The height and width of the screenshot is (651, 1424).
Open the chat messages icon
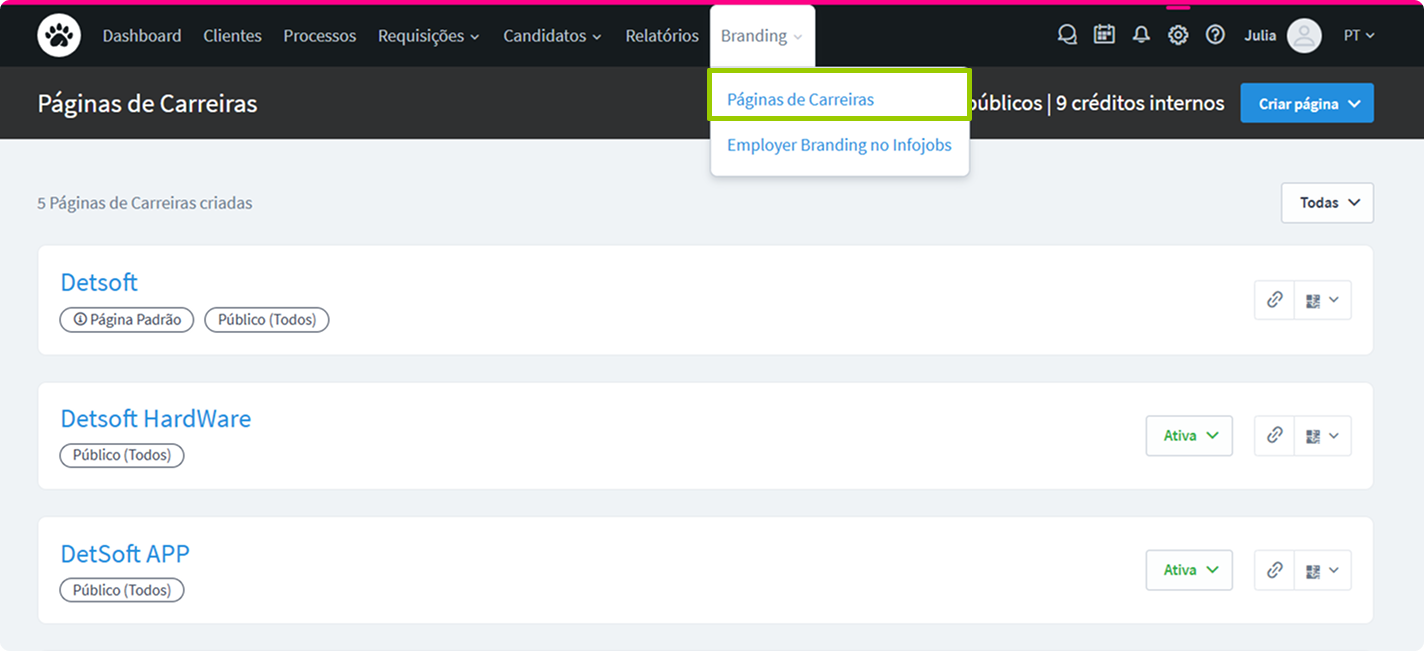(x=1067, y=35)
